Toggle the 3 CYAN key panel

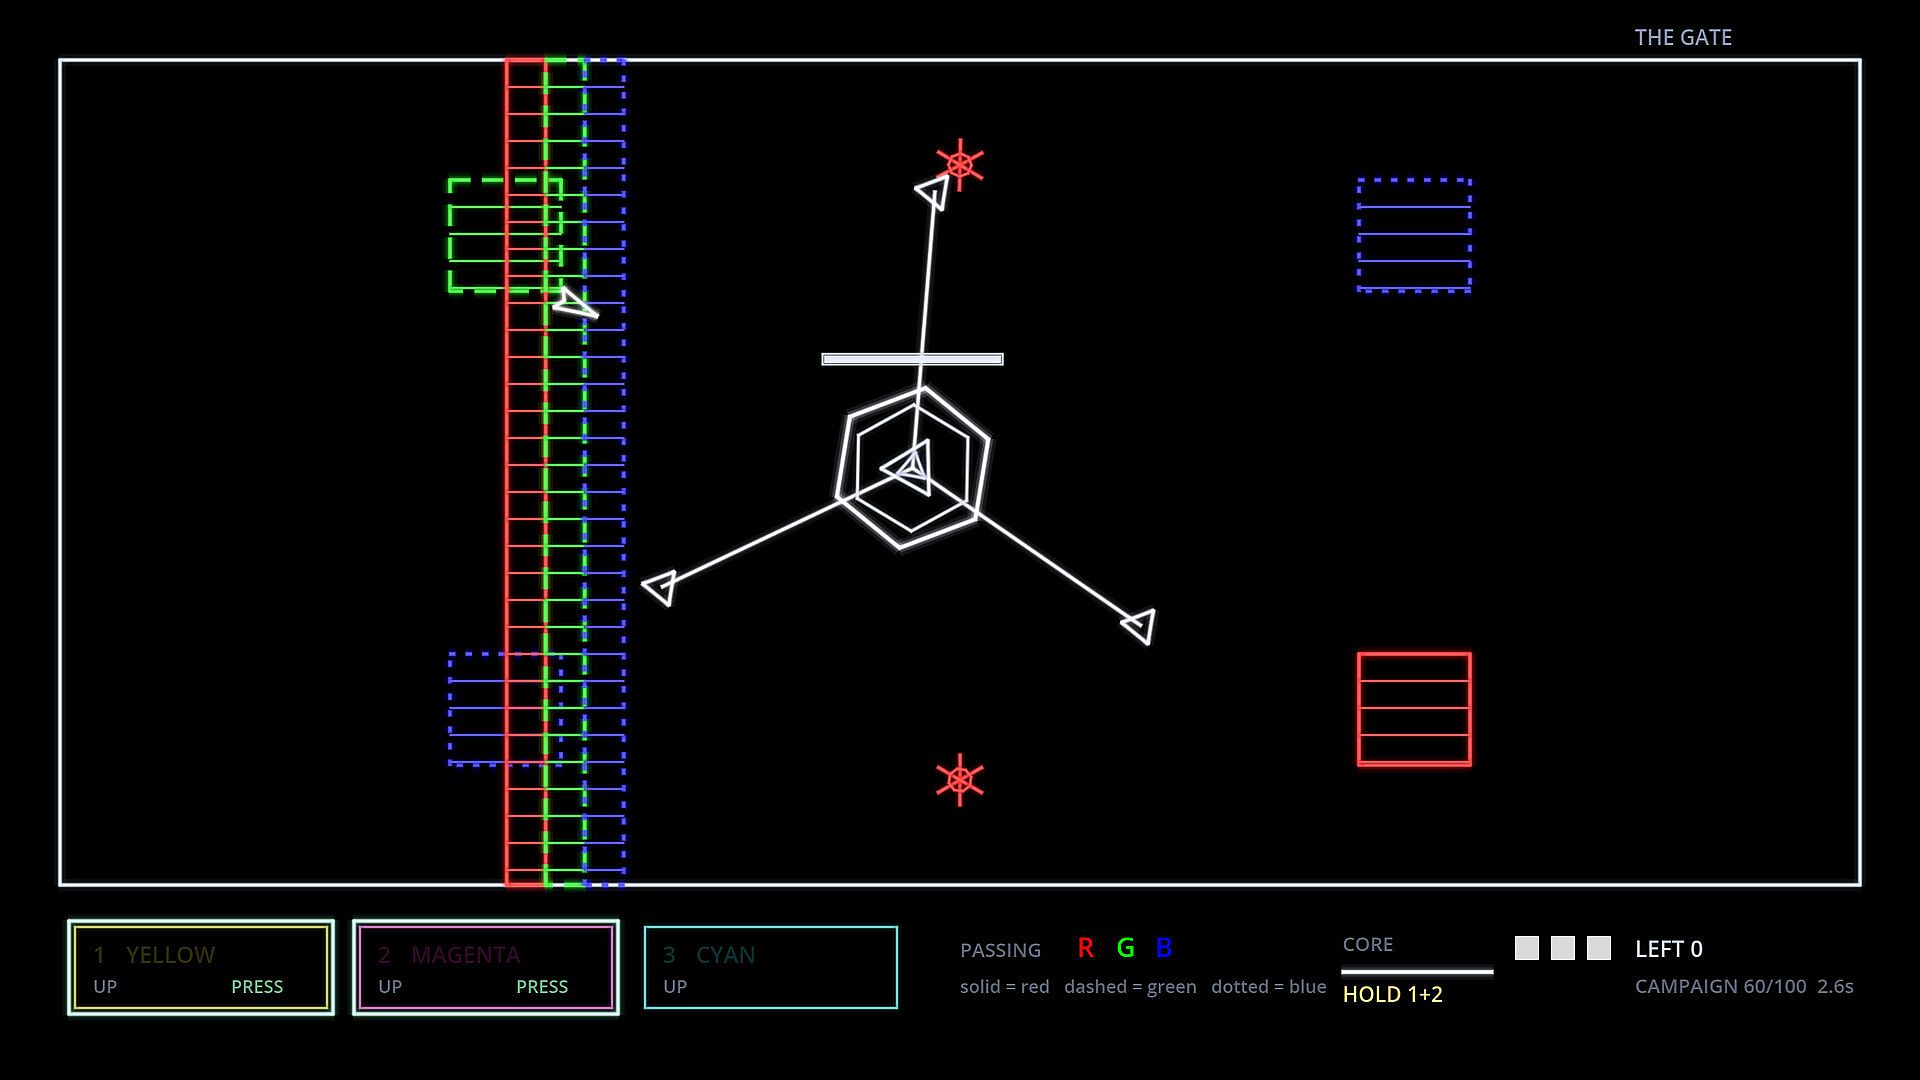[x=771, y=967]
